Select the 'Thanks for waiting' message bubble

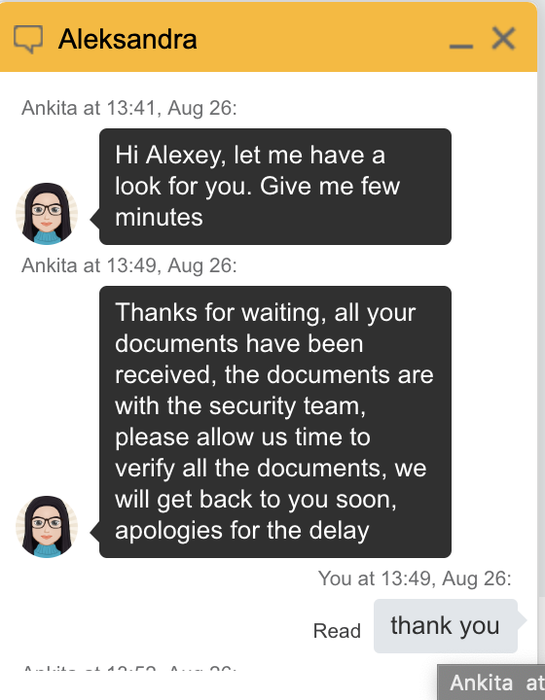pos(275,422)
